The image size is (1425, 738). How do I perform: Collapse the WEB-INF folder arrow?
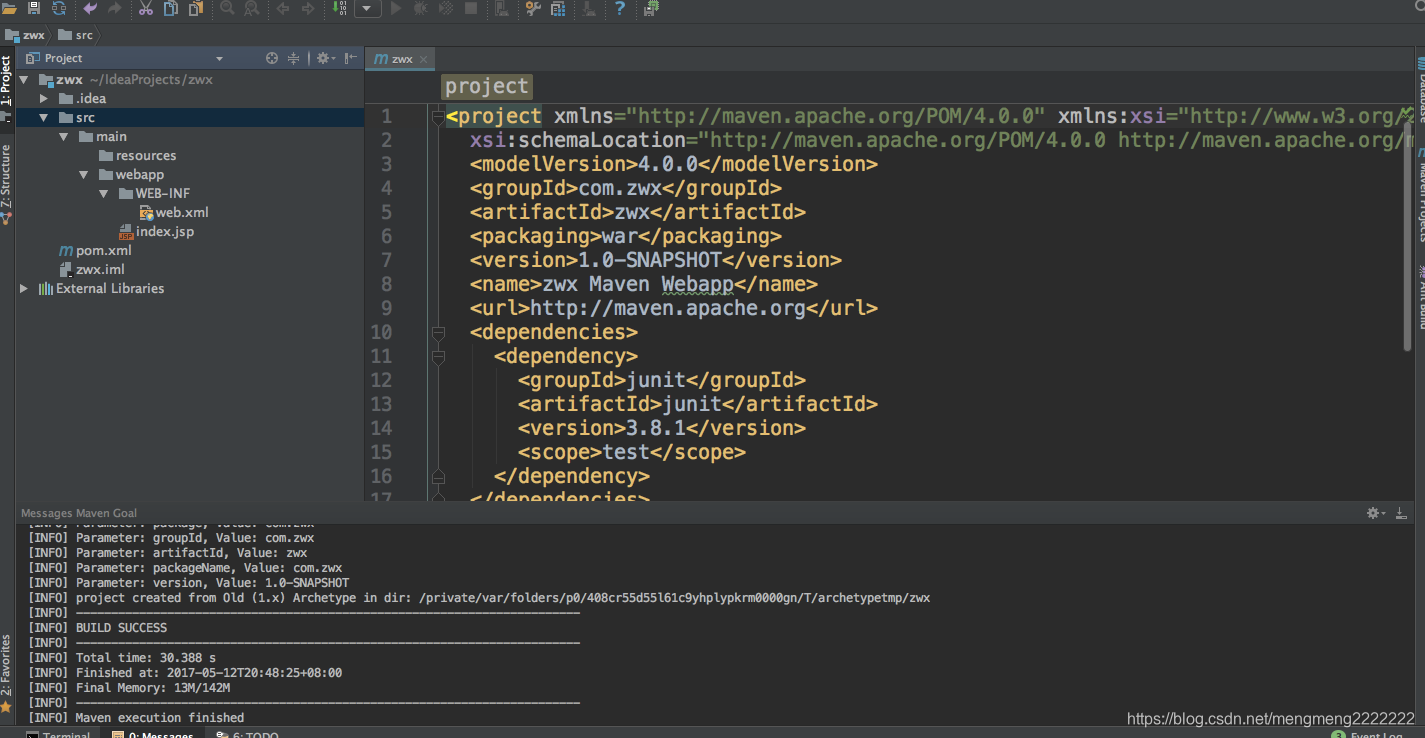(x=104, y=193)
